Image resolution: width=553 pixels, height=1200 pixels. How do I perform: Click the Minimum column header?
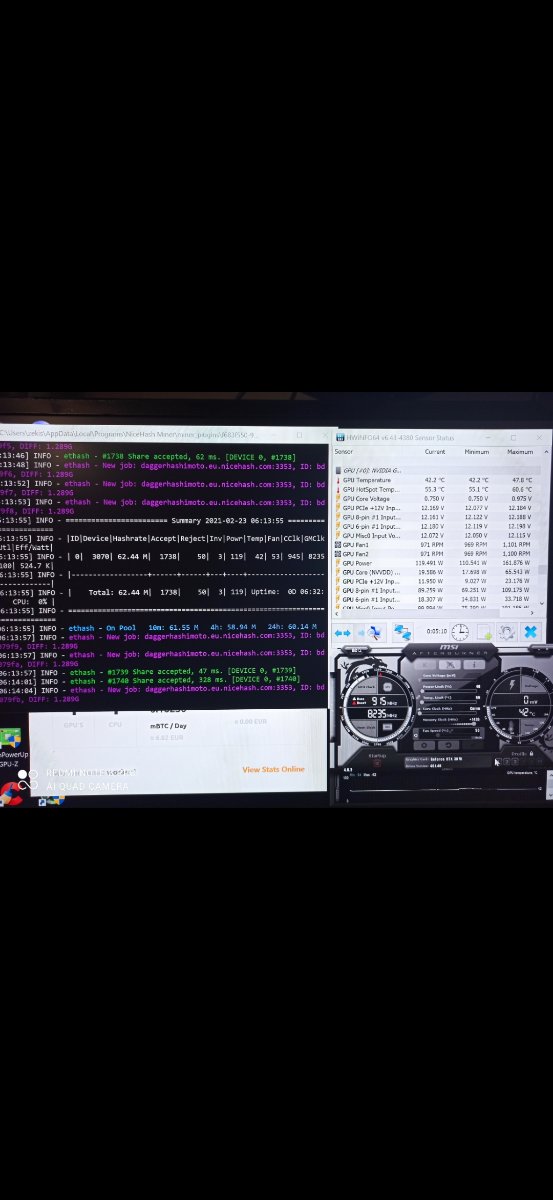pos(478,452)
